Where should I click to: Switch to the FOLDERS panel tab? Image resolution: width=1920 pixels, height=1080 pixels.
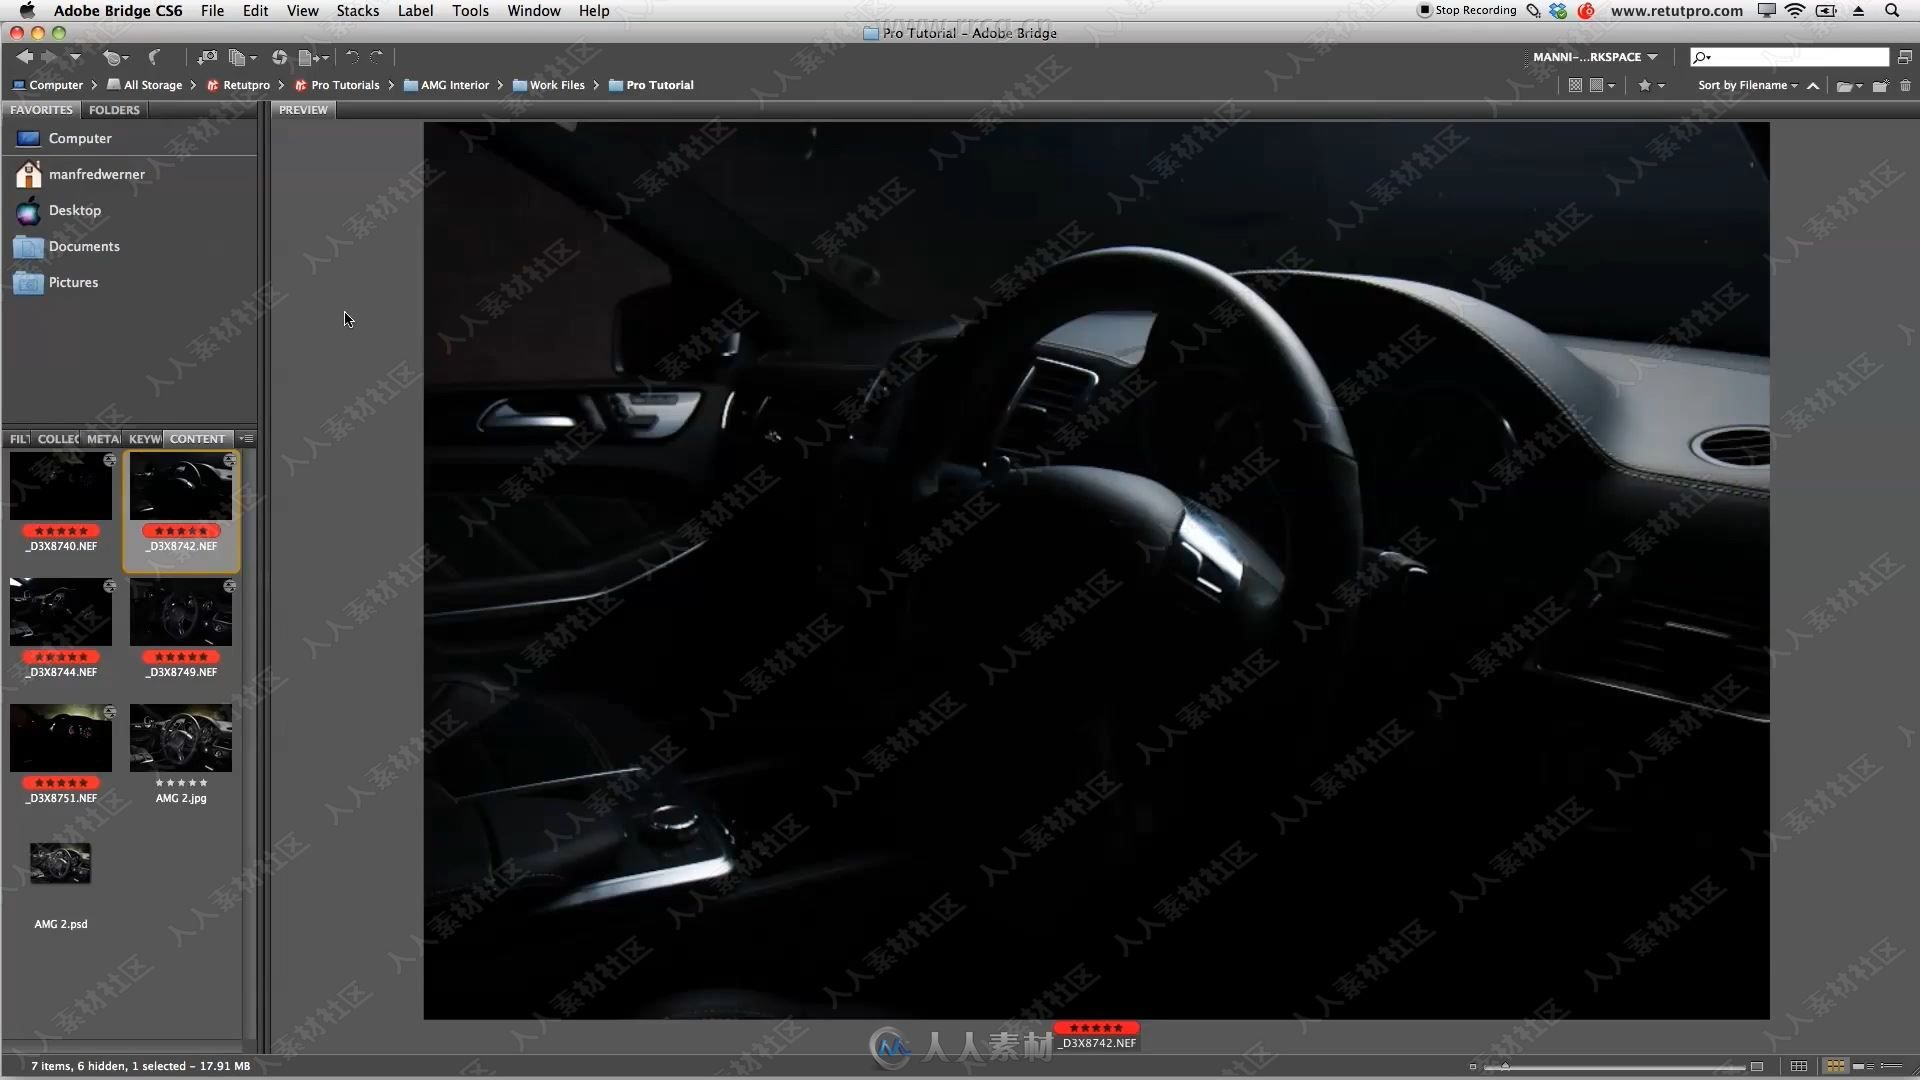click(x=113, y=109)
